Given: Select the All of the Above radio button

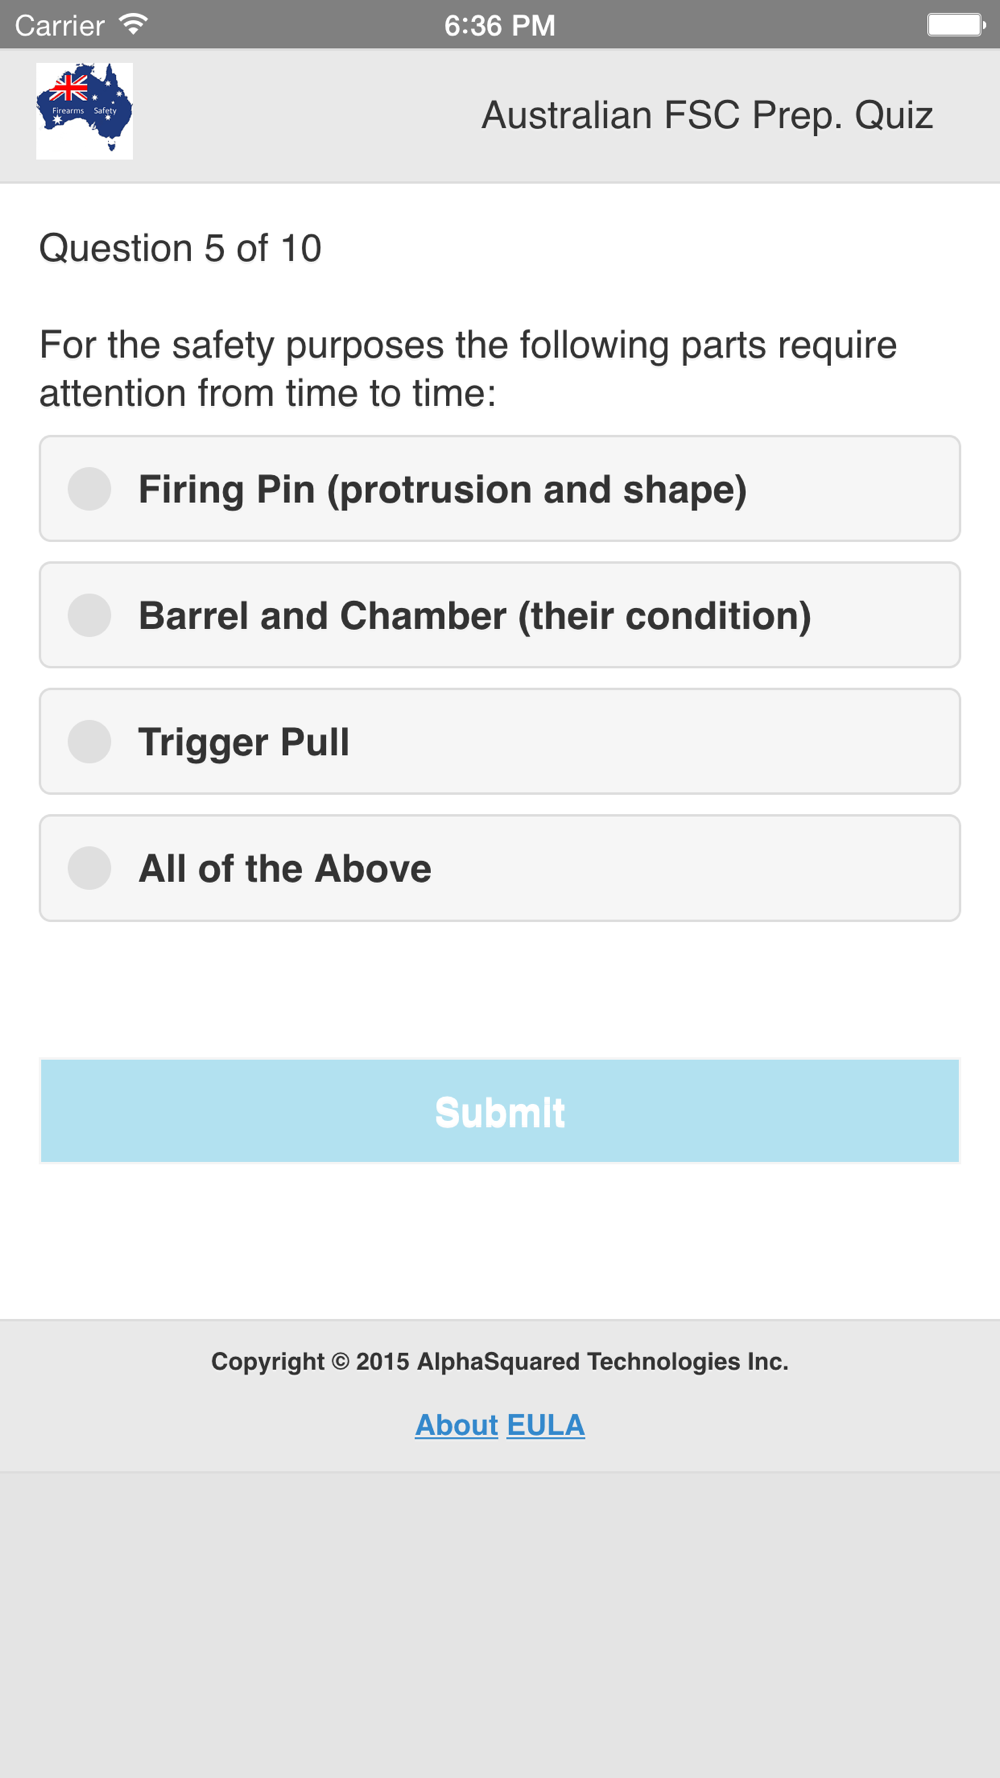Looking at the screenshot, I should [89, 868].
